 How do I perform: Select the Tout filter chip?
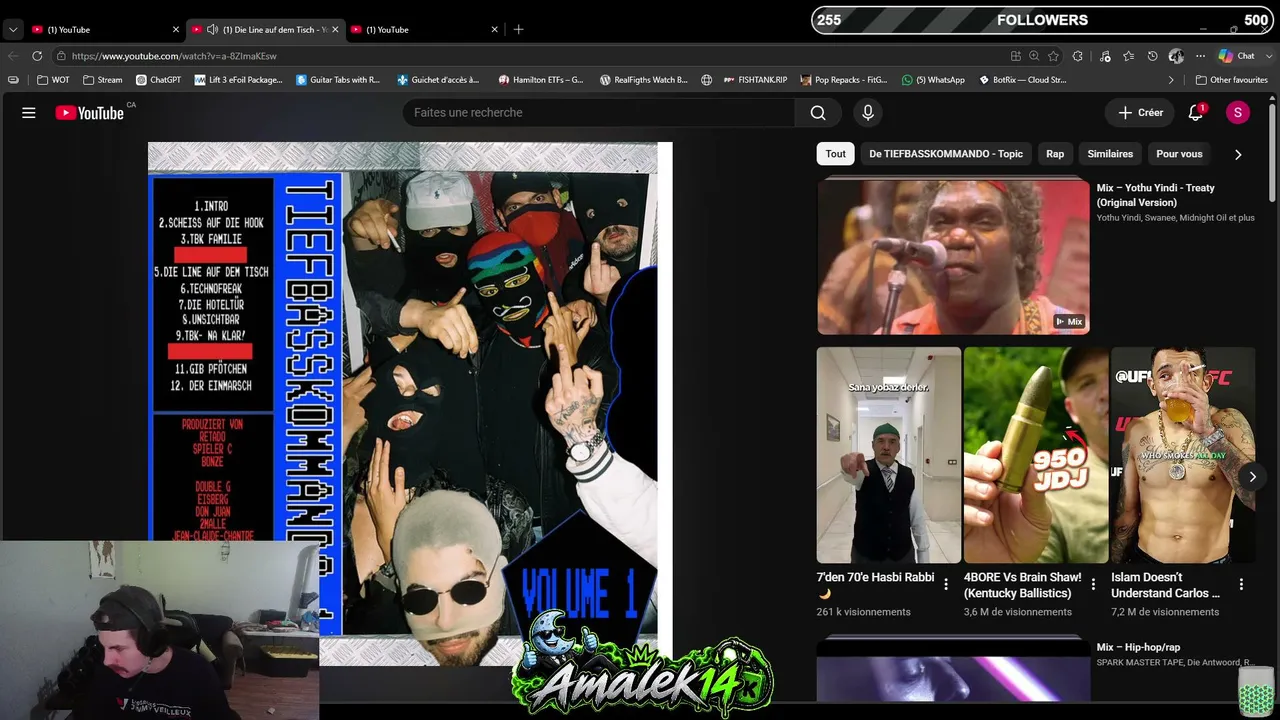point(835,154)
